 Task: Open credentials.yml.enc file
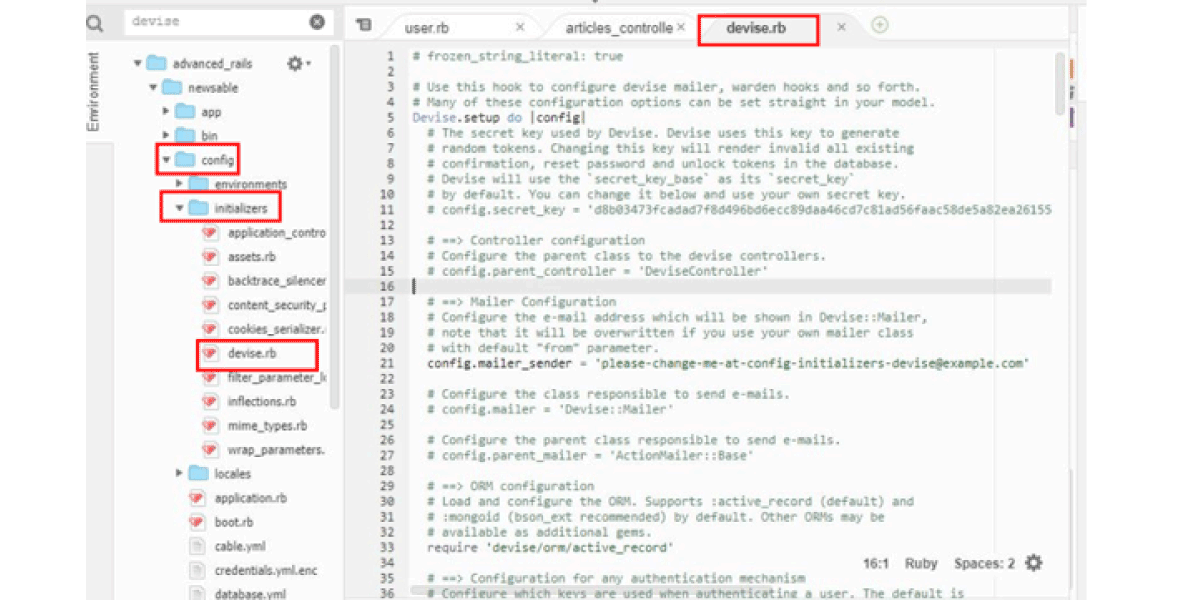pos(265,570)
